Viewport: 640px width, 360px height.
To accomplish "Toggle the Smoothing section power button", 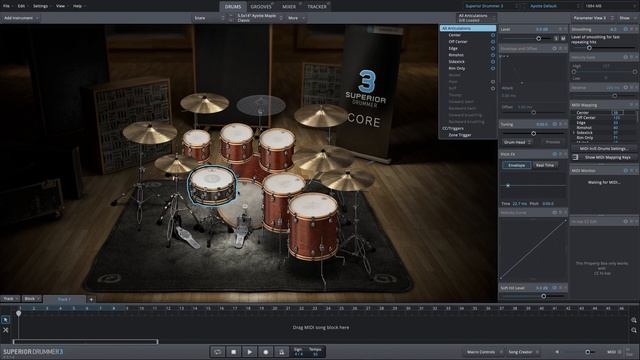I will (x=625, y=29).
